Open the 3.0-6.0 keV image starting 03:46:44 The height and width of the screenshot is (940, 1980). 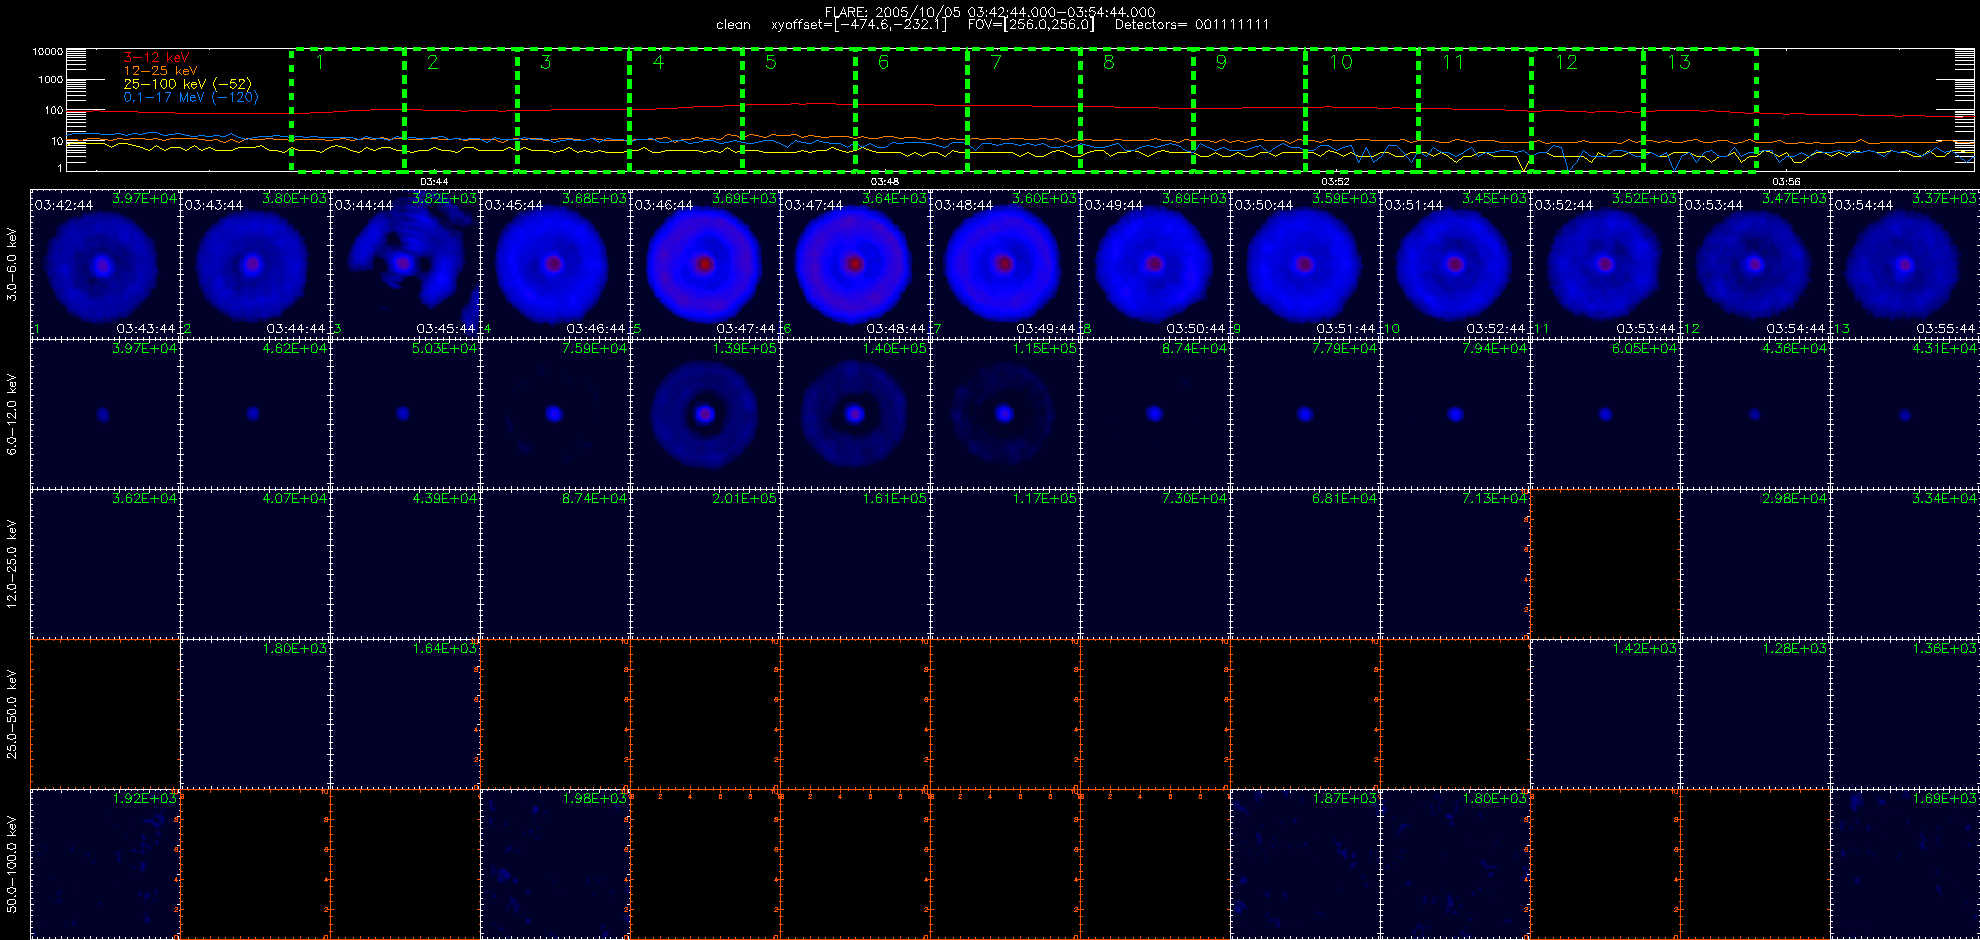705,264
